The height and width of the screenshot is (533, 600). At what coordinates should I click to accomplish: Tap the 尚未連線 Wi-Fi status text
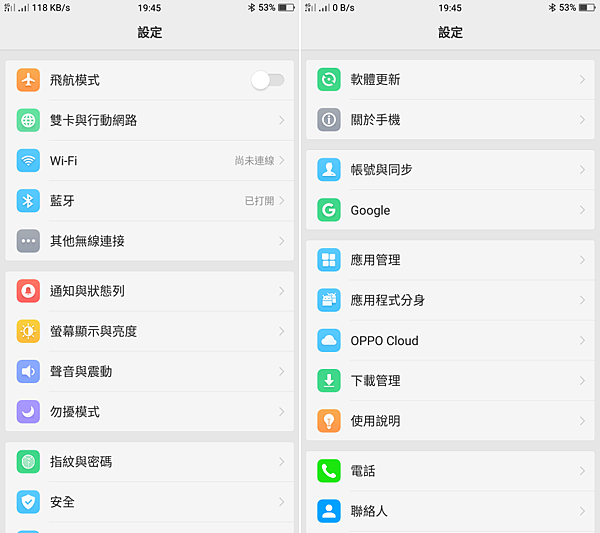point(254,161)
